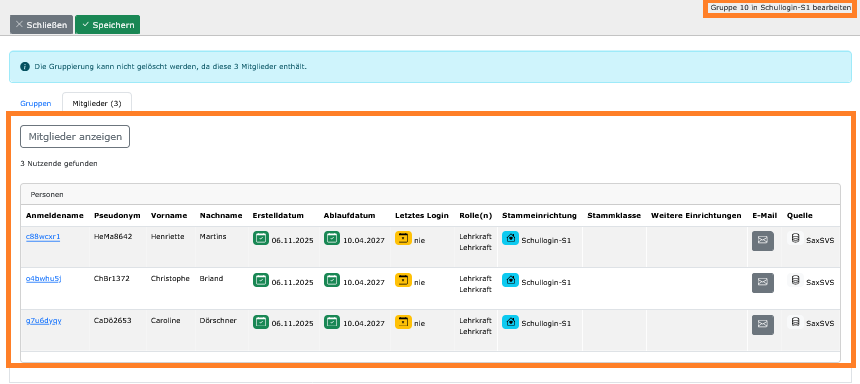Image resolution: width=860 pixels, height=384 pixels.
Task: Click the info icon in the blue notice
Action: click(x=25, y=66)
